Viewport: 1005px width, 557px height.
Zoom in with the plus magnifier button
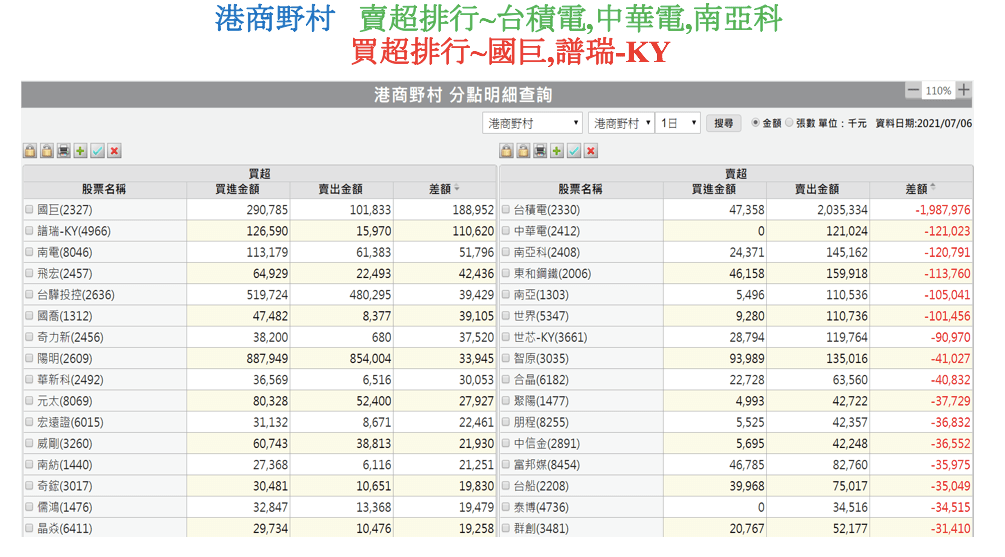963,91
